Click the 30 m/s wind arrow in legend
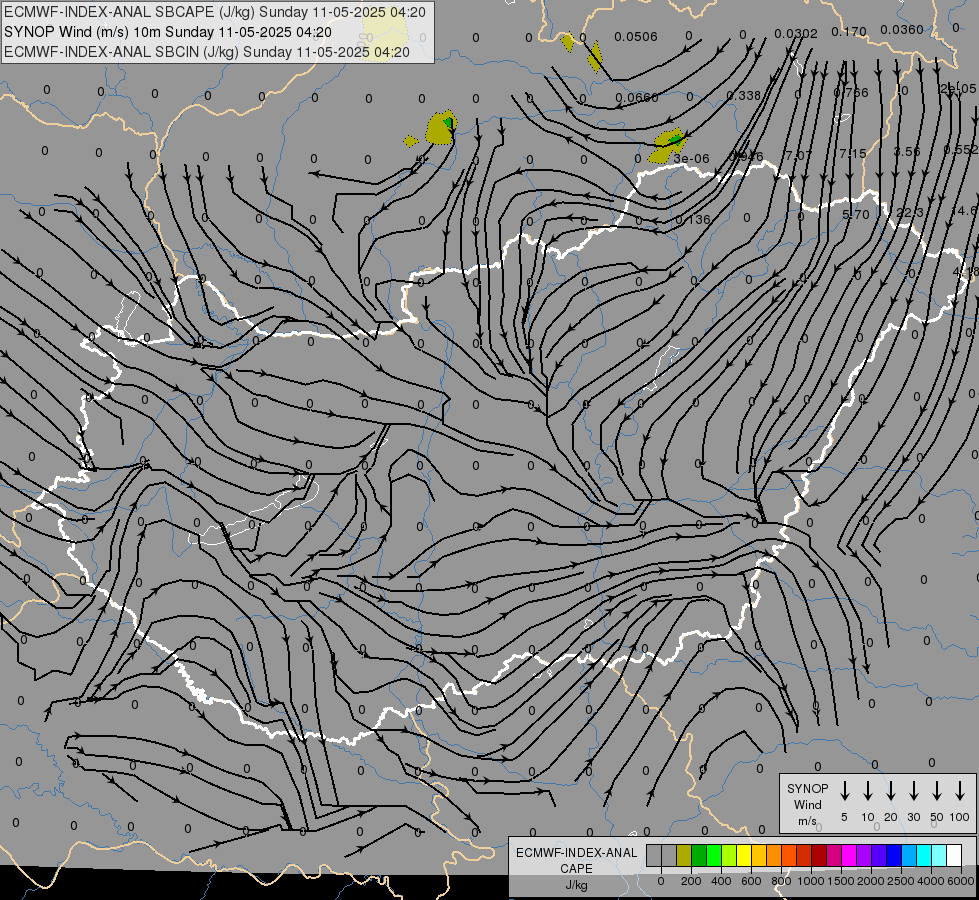 913,790
